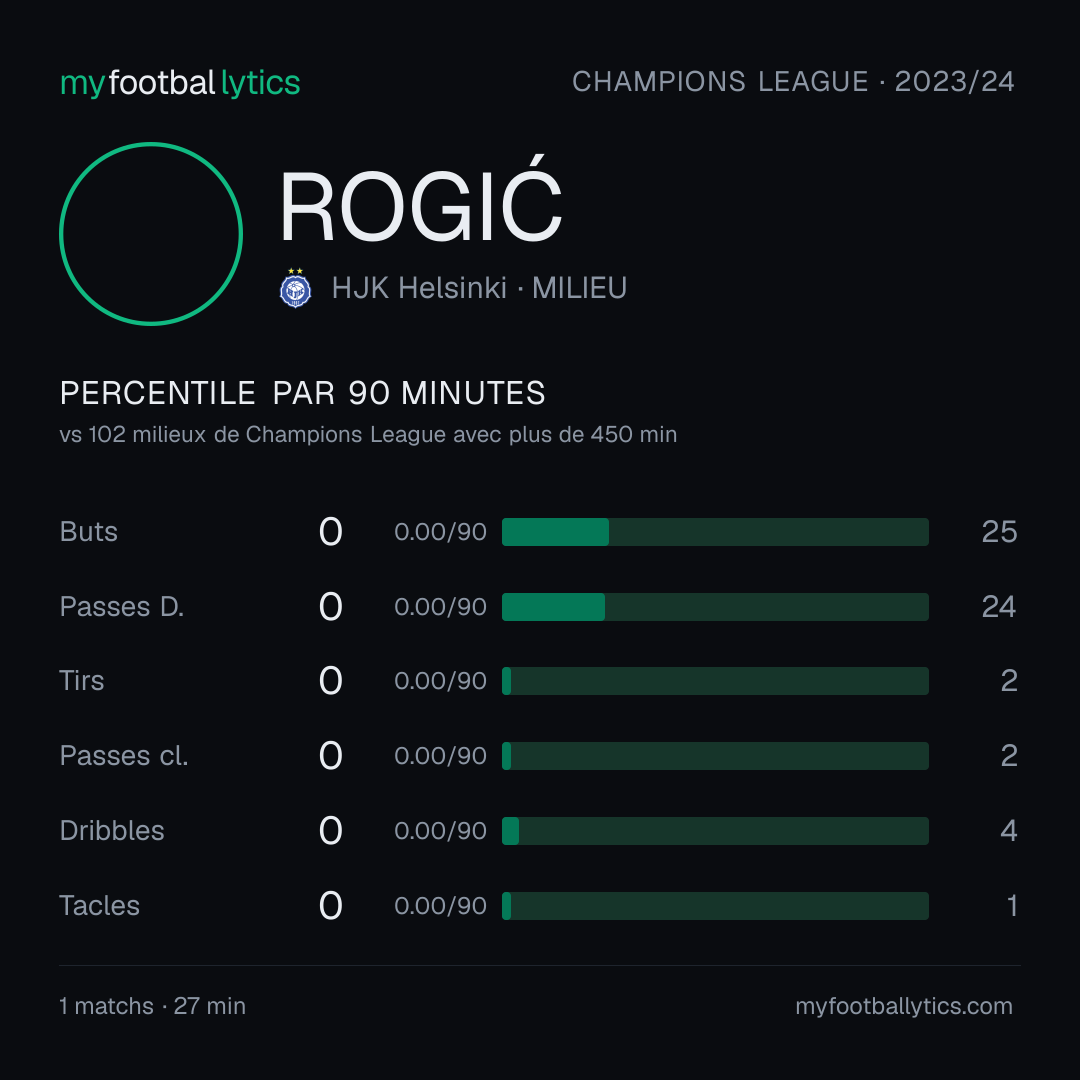
Task: Click the Passes D. percentile value 24
Action: point(999,607)
